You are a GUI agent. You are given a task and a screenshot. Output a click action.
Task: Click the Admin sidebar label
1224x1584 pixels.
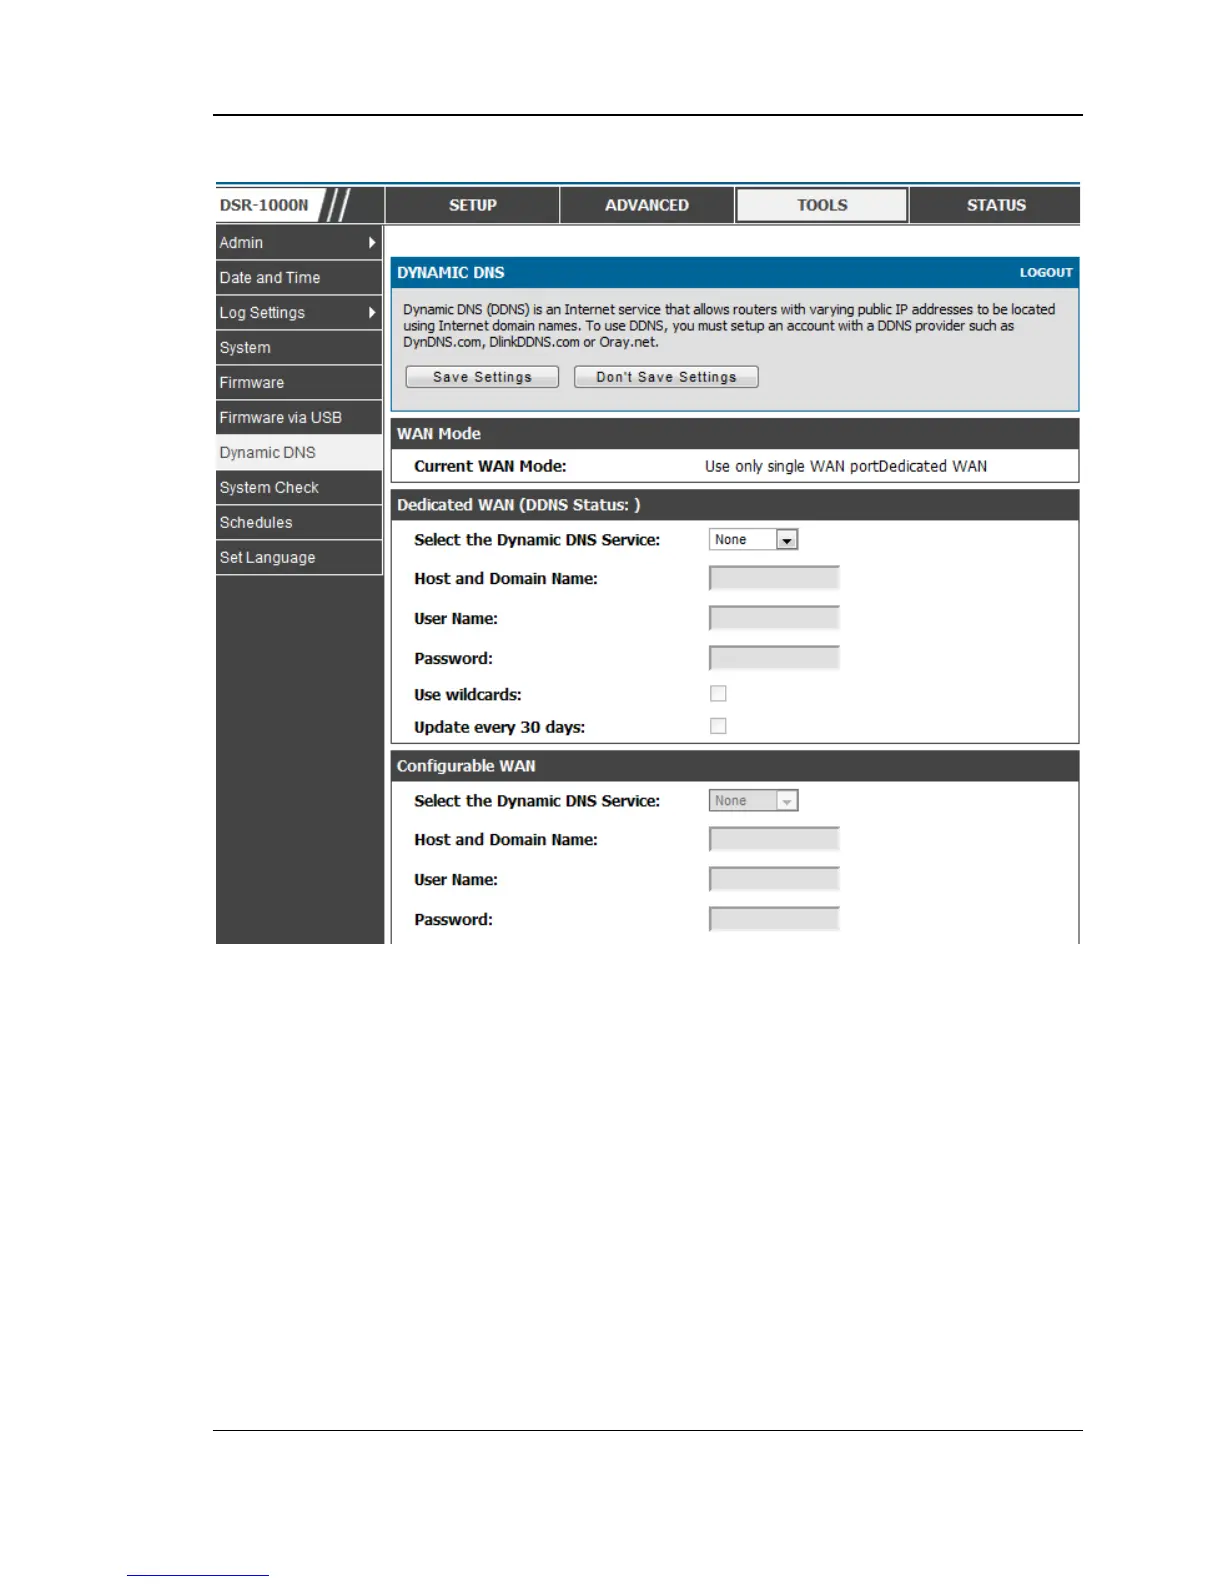[241, 243]
